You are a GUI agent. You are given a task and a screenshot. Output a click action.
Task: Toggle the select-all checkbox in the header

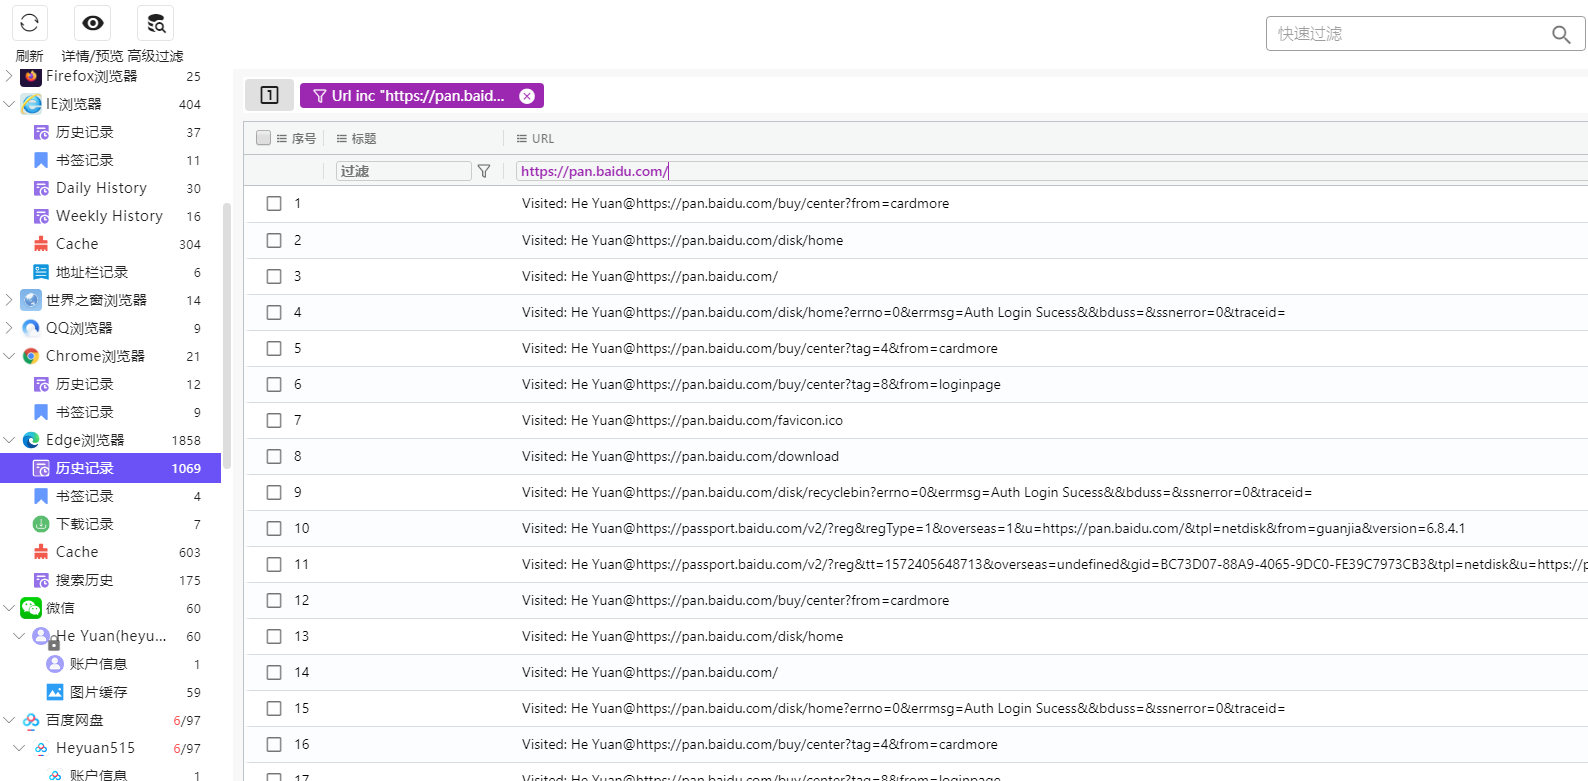(263, 138)
